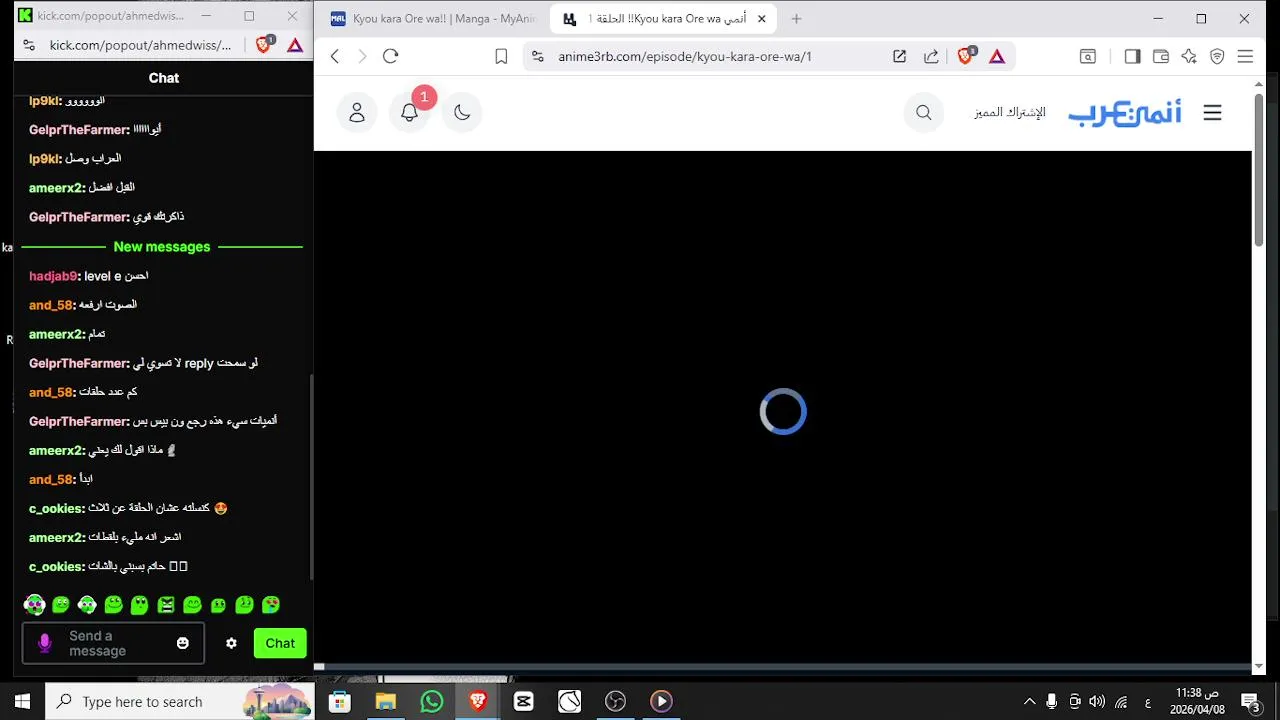The width and height of the screenshot is (1280, 720).
Task: Click username and_58 on ابدأ message
Action: tap(51, 480)
